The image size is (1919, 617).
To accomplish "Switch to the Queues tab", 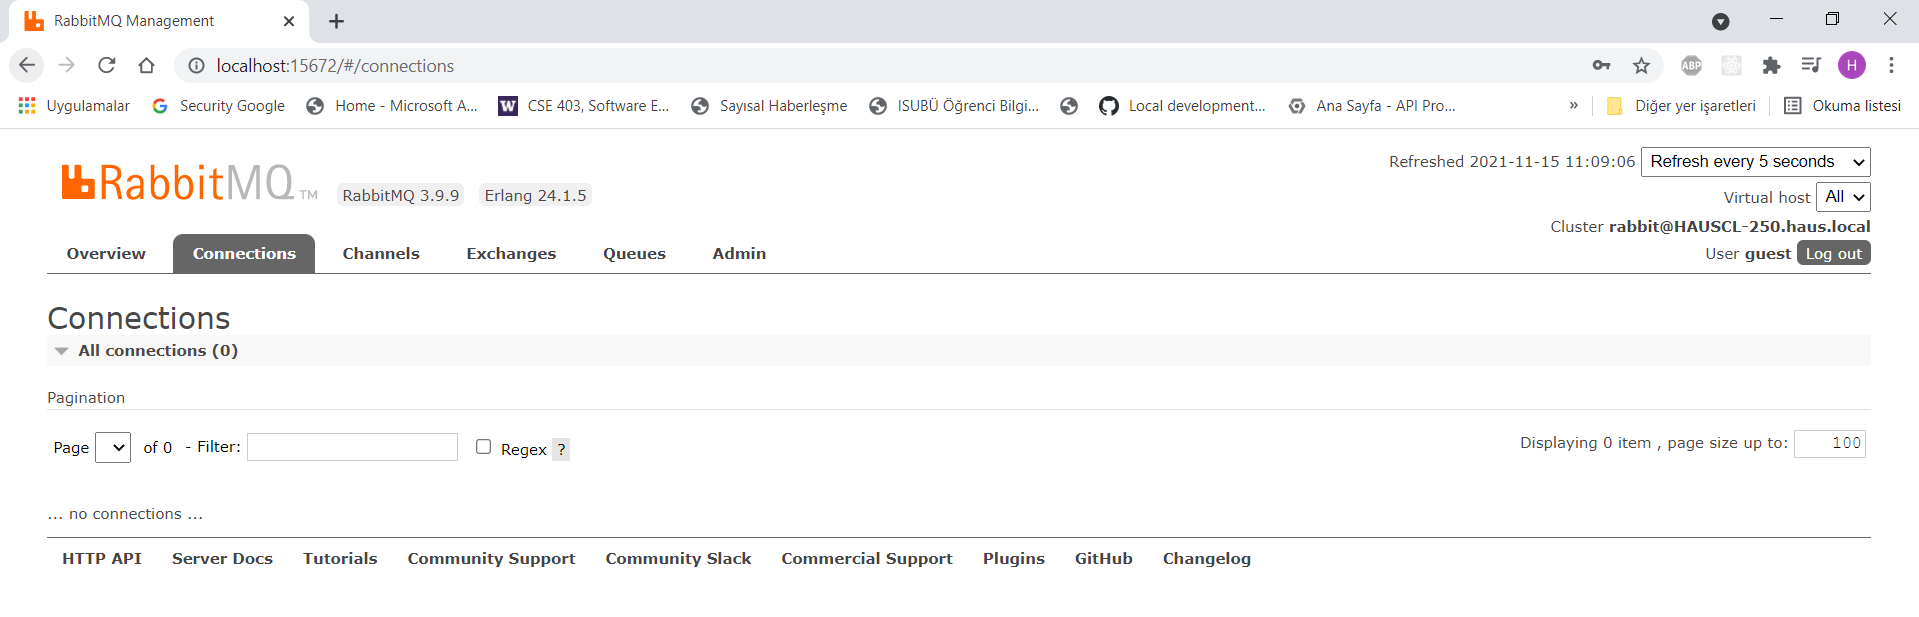I will click(x=634, y=254).
